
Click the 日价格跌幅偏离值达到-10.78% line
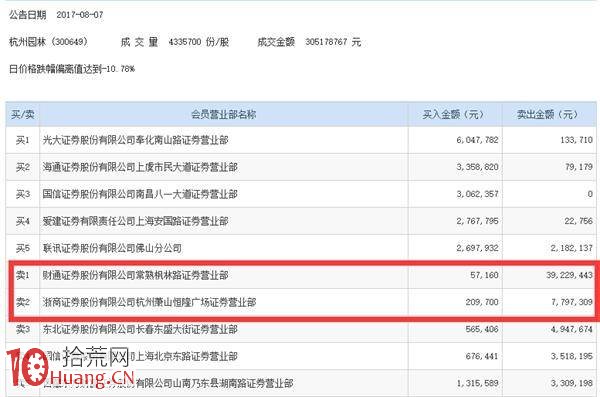(72, 69)
